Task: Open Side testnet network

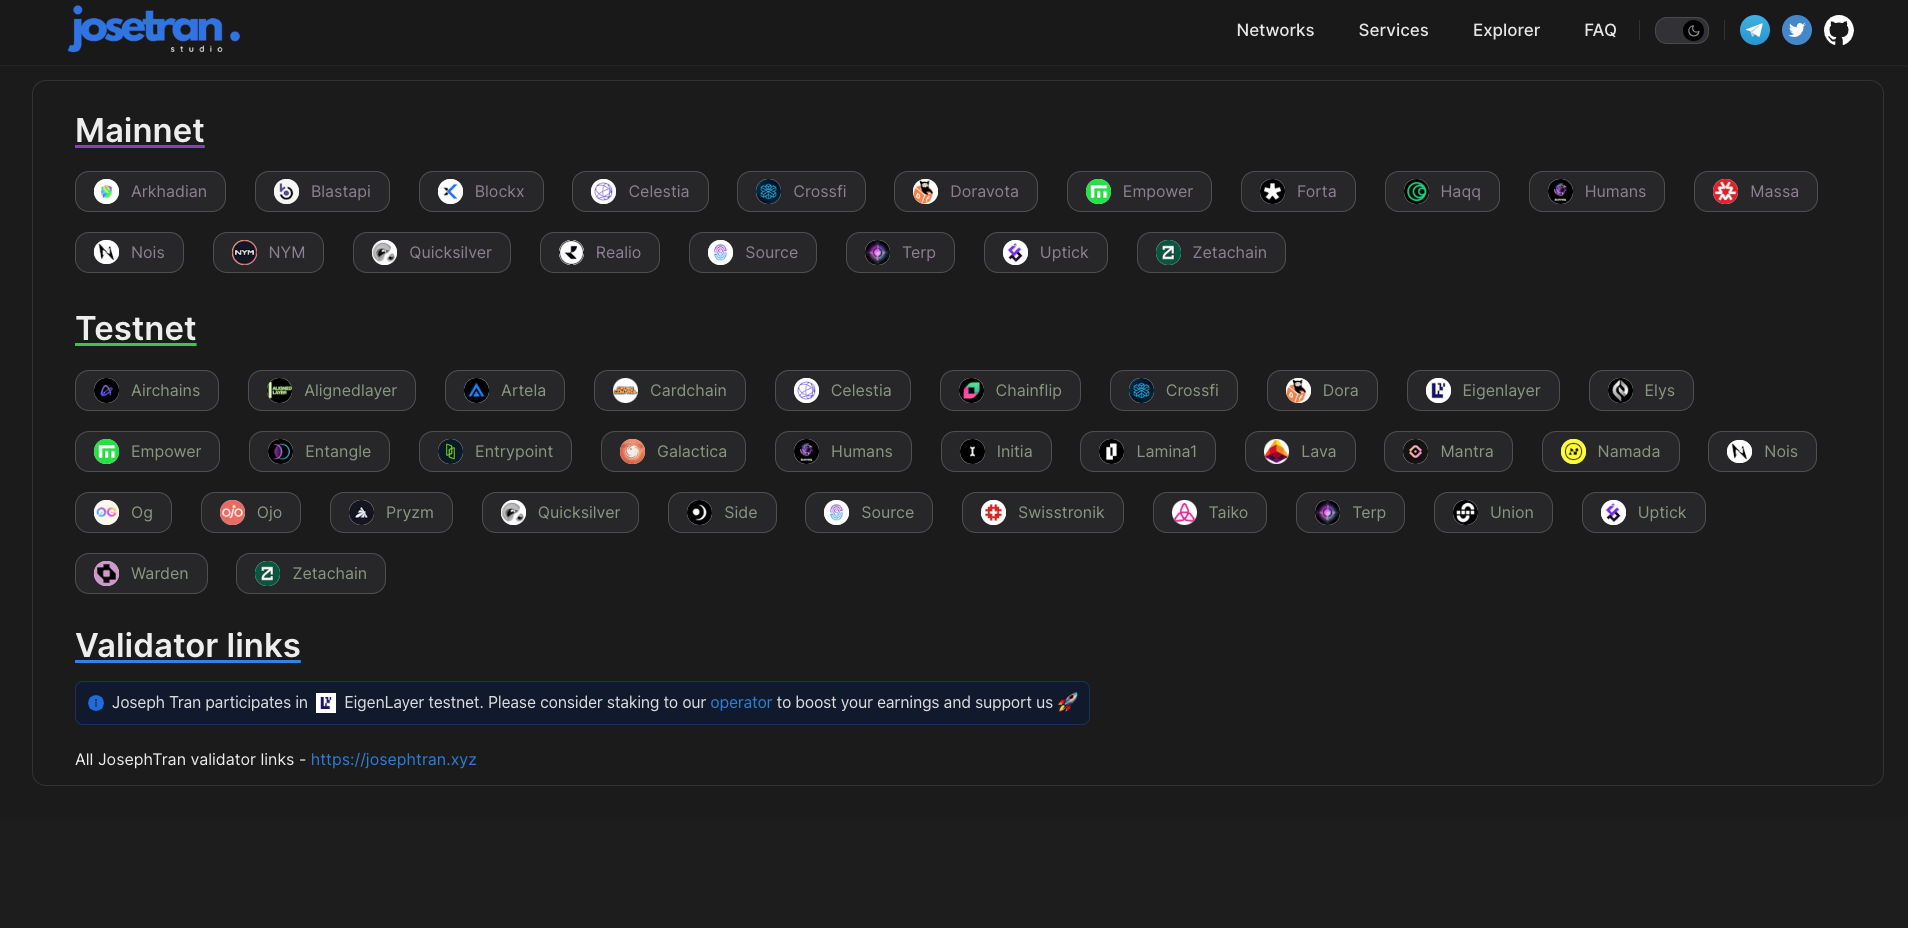Action: click(722, 512)
